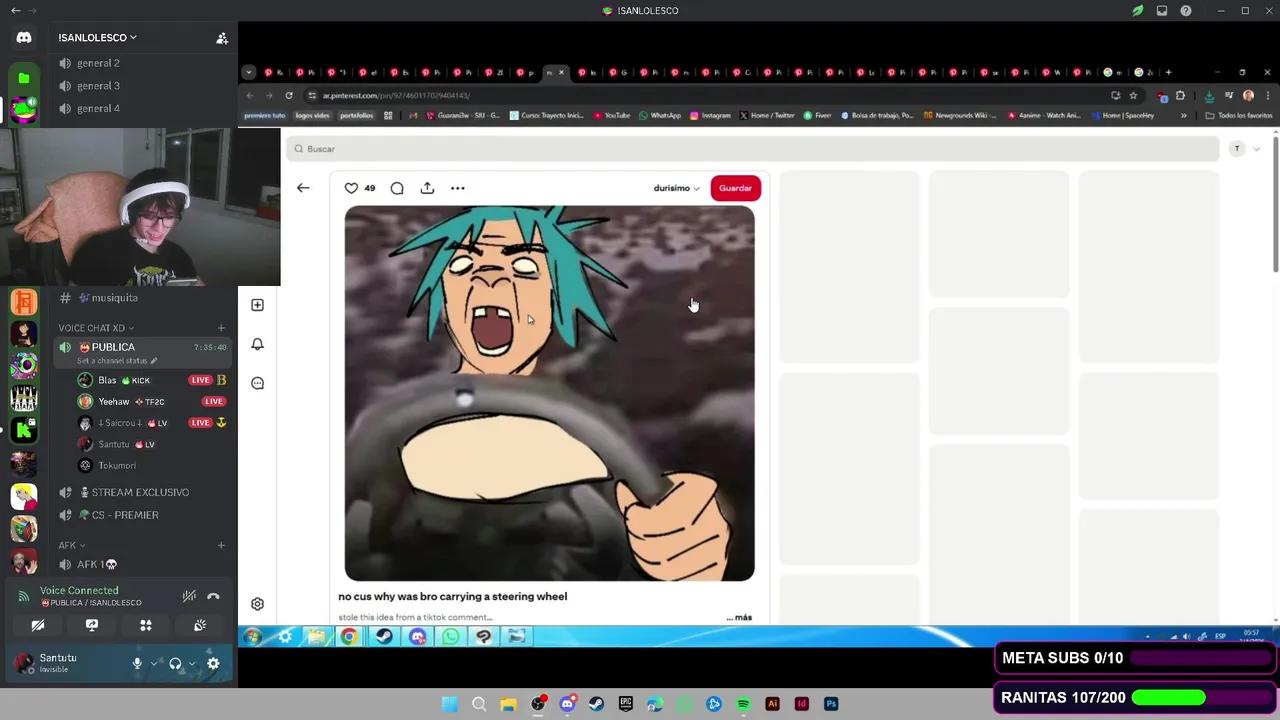The height and width of the screenshot is (720, 1280).
Task: Click the browser address bar URL
Action: pos(396,95)
